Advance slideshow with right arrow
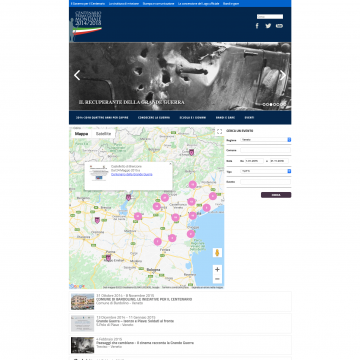Viewport: 360px width, 360px height. point(283,75)
